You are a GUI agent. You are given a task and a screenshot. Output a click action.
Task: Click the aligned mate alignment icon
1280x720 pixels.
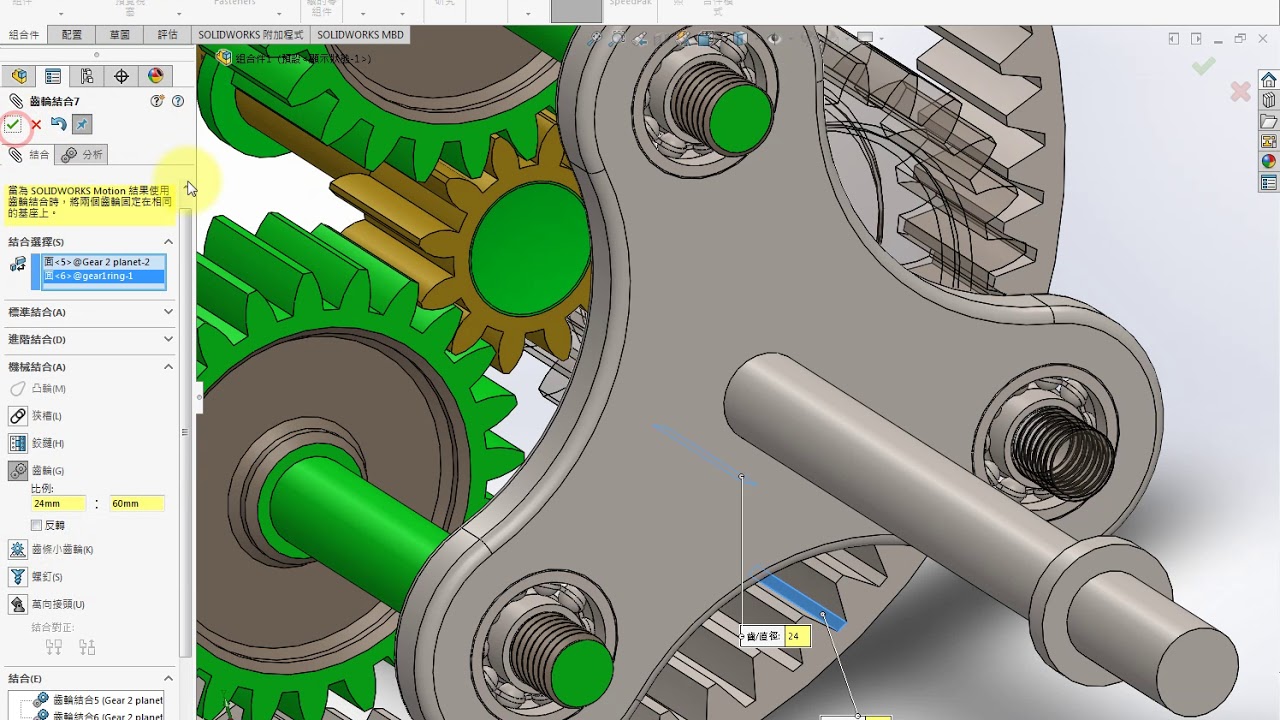click(54, 647)
